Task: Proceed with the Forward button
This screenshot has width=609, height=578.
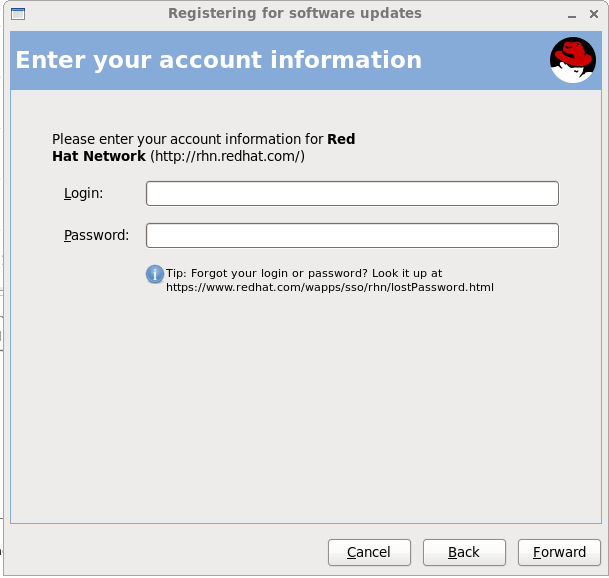Action: coord(559,552)
